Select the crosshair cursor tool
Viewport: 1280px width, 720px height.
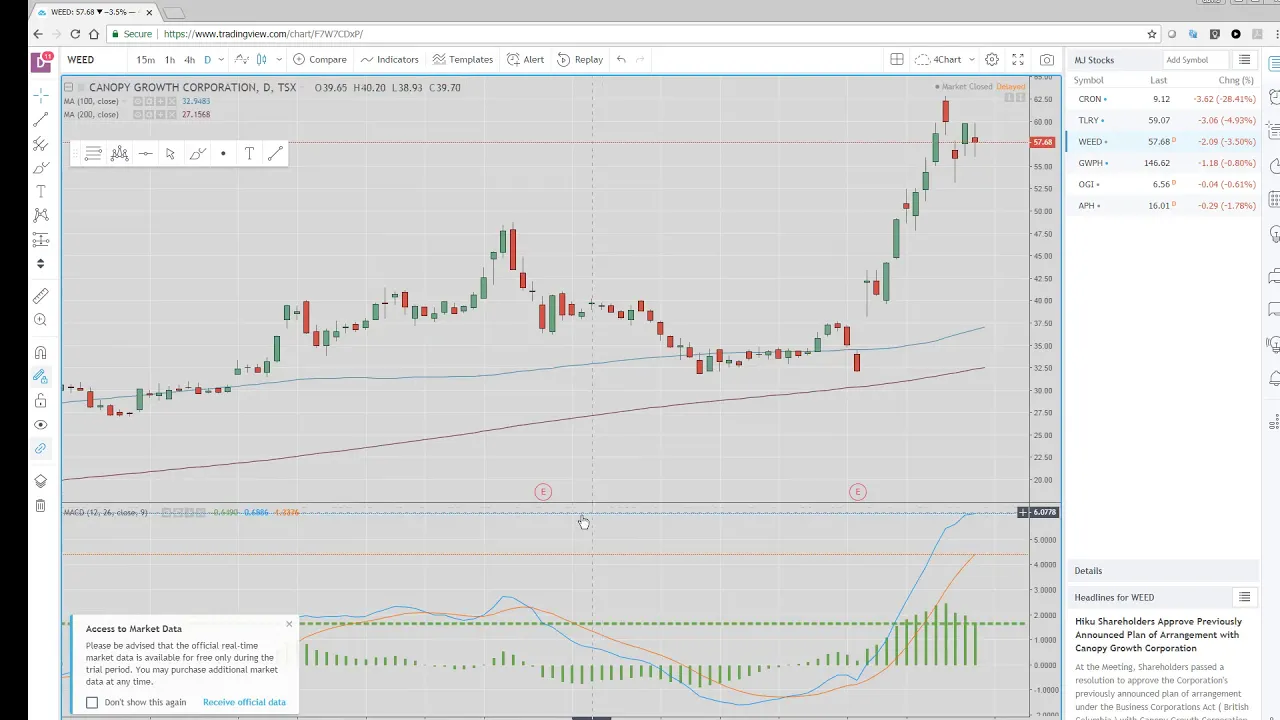[40, 96]
